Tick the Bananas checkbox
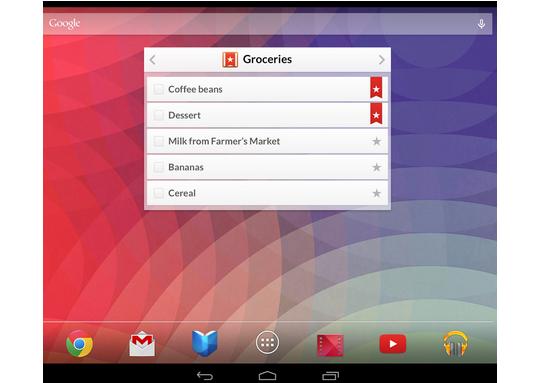Viewport: 550px width, 383px height. 159,167
